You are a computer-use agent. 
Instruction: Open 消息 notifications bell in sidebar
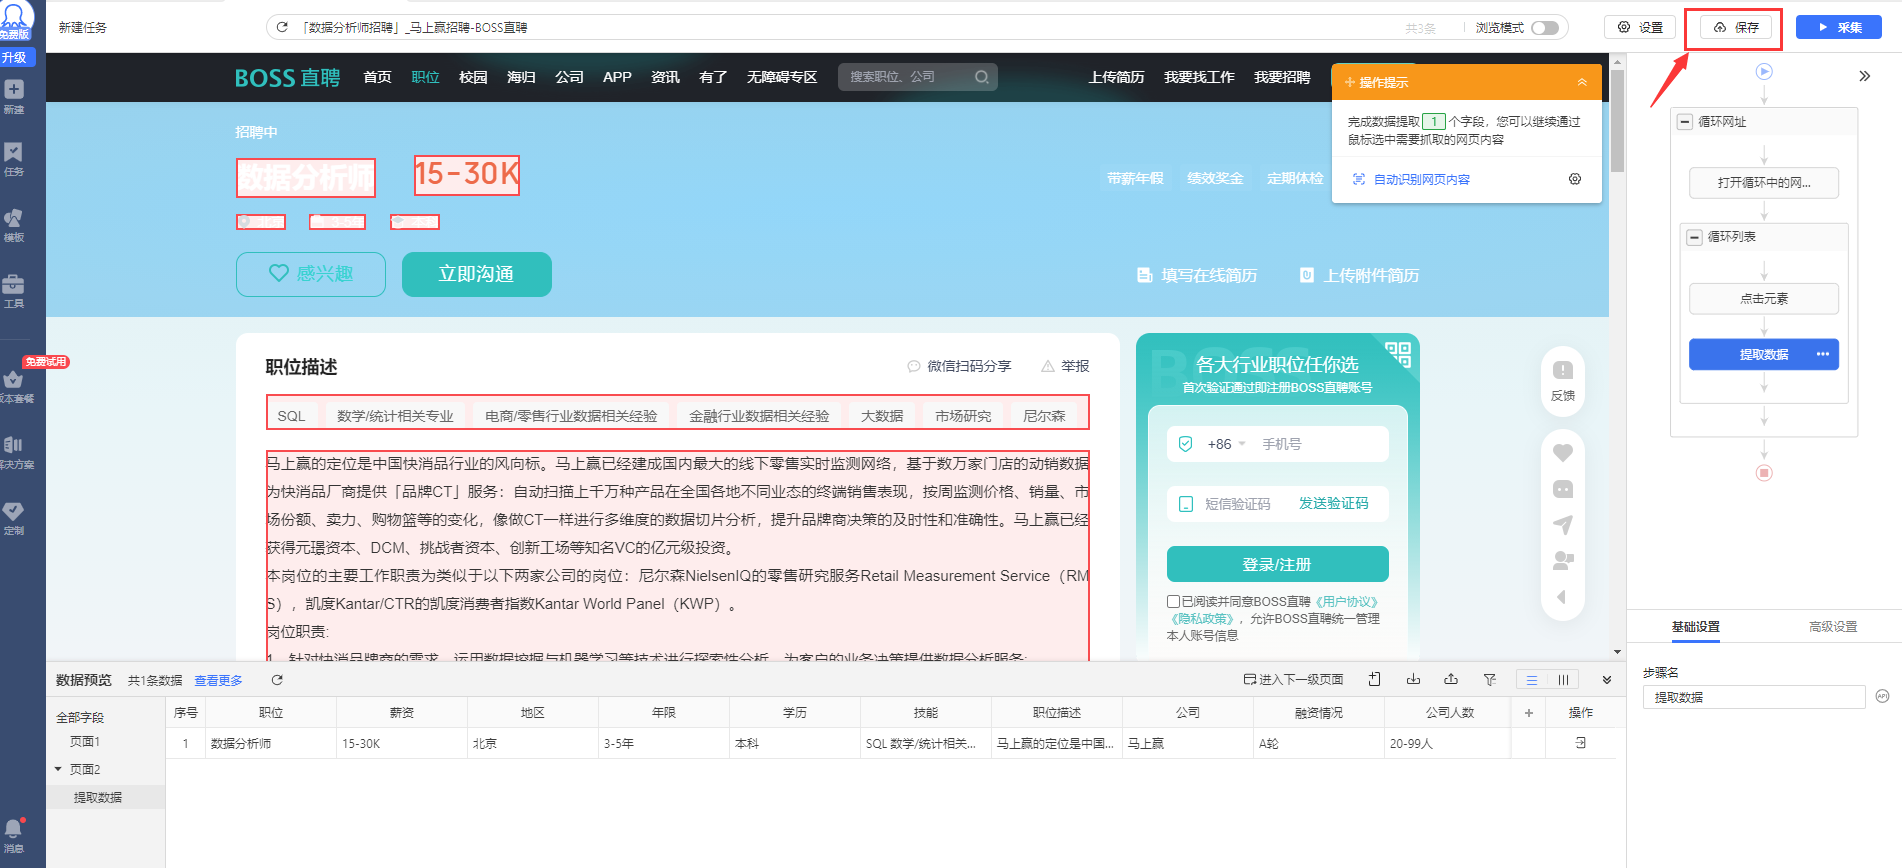click(x=14, y=836)
